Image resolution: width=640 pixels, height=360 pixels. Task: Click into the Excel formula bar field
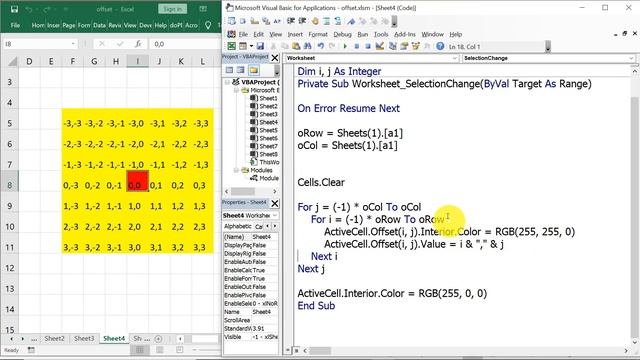tap(186, 44)
